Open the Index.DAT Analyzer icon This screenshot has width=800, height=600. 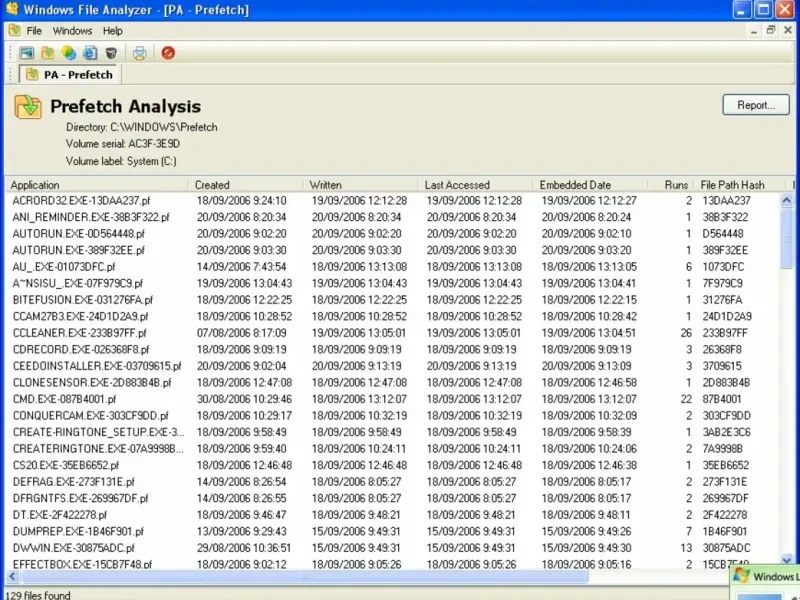click(90, 53)
